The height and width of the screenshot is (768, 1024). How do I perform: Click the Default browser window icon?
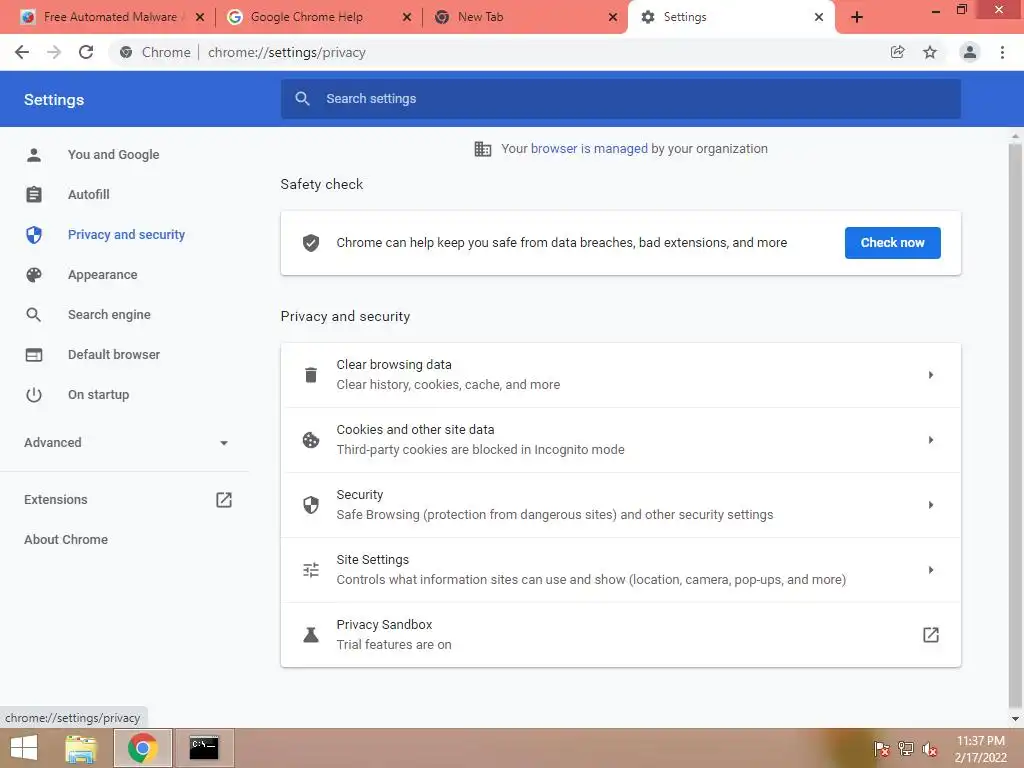coord(34,355)
